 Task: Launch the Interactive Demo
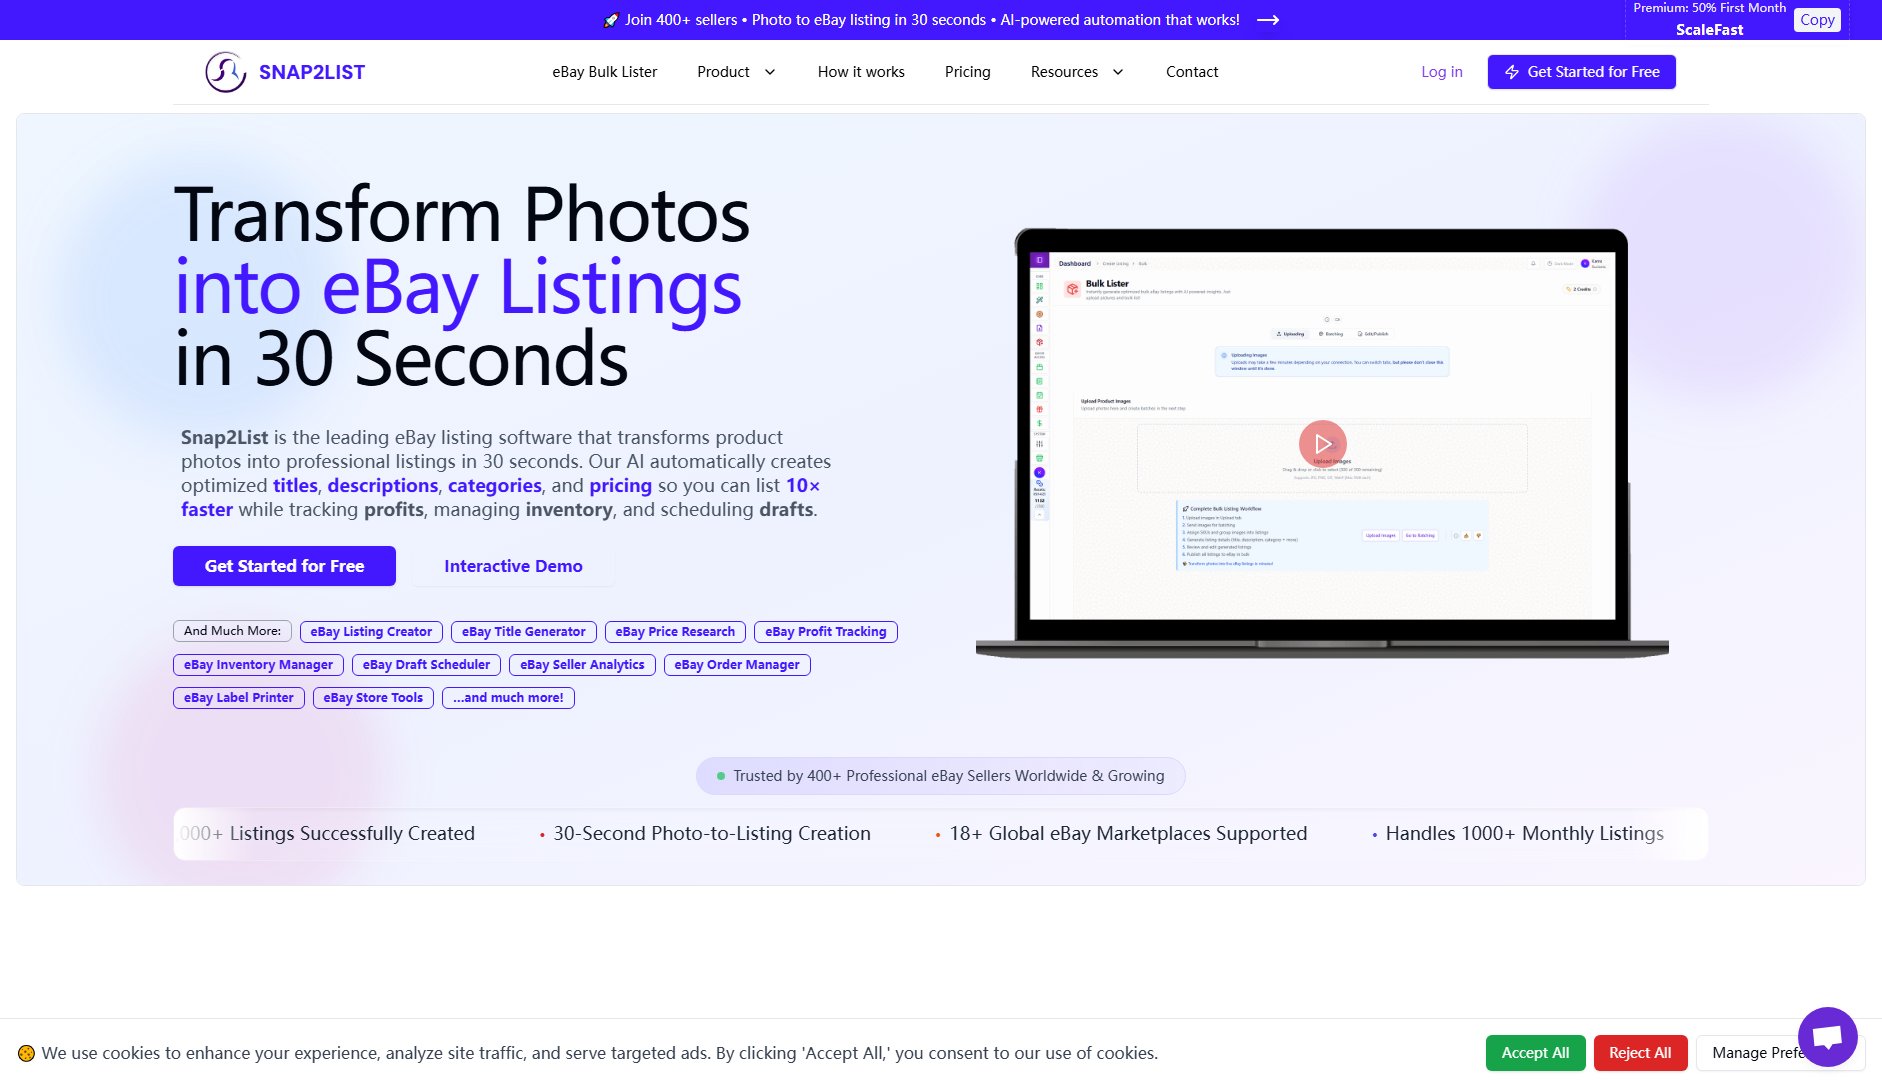[x=513, y=566]
